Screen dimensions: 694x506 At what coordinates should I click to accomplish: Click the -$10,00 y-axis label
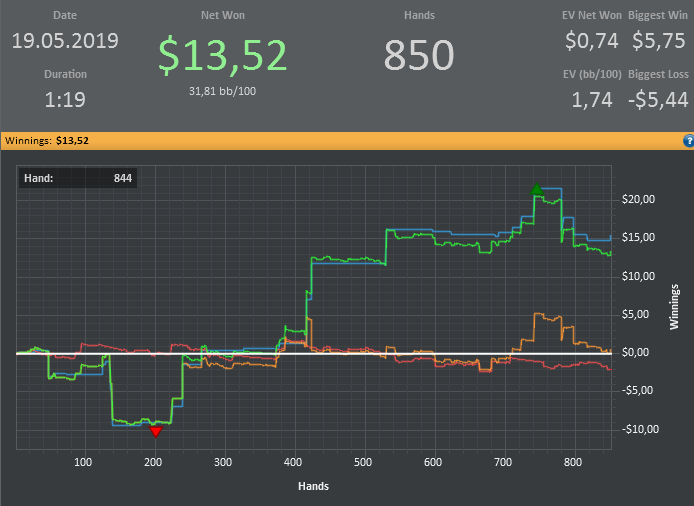[640, 429]
